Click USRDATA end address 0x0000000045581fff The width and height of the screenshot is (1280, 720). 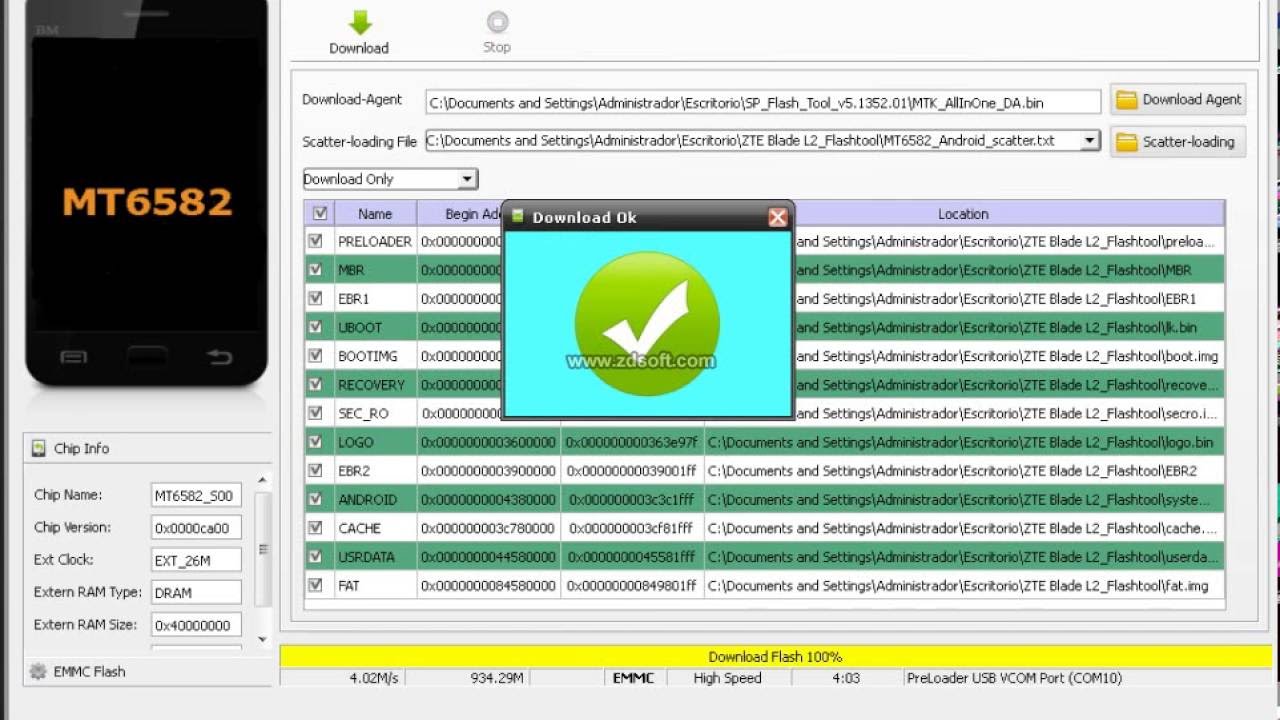click(x=632, y=557)
